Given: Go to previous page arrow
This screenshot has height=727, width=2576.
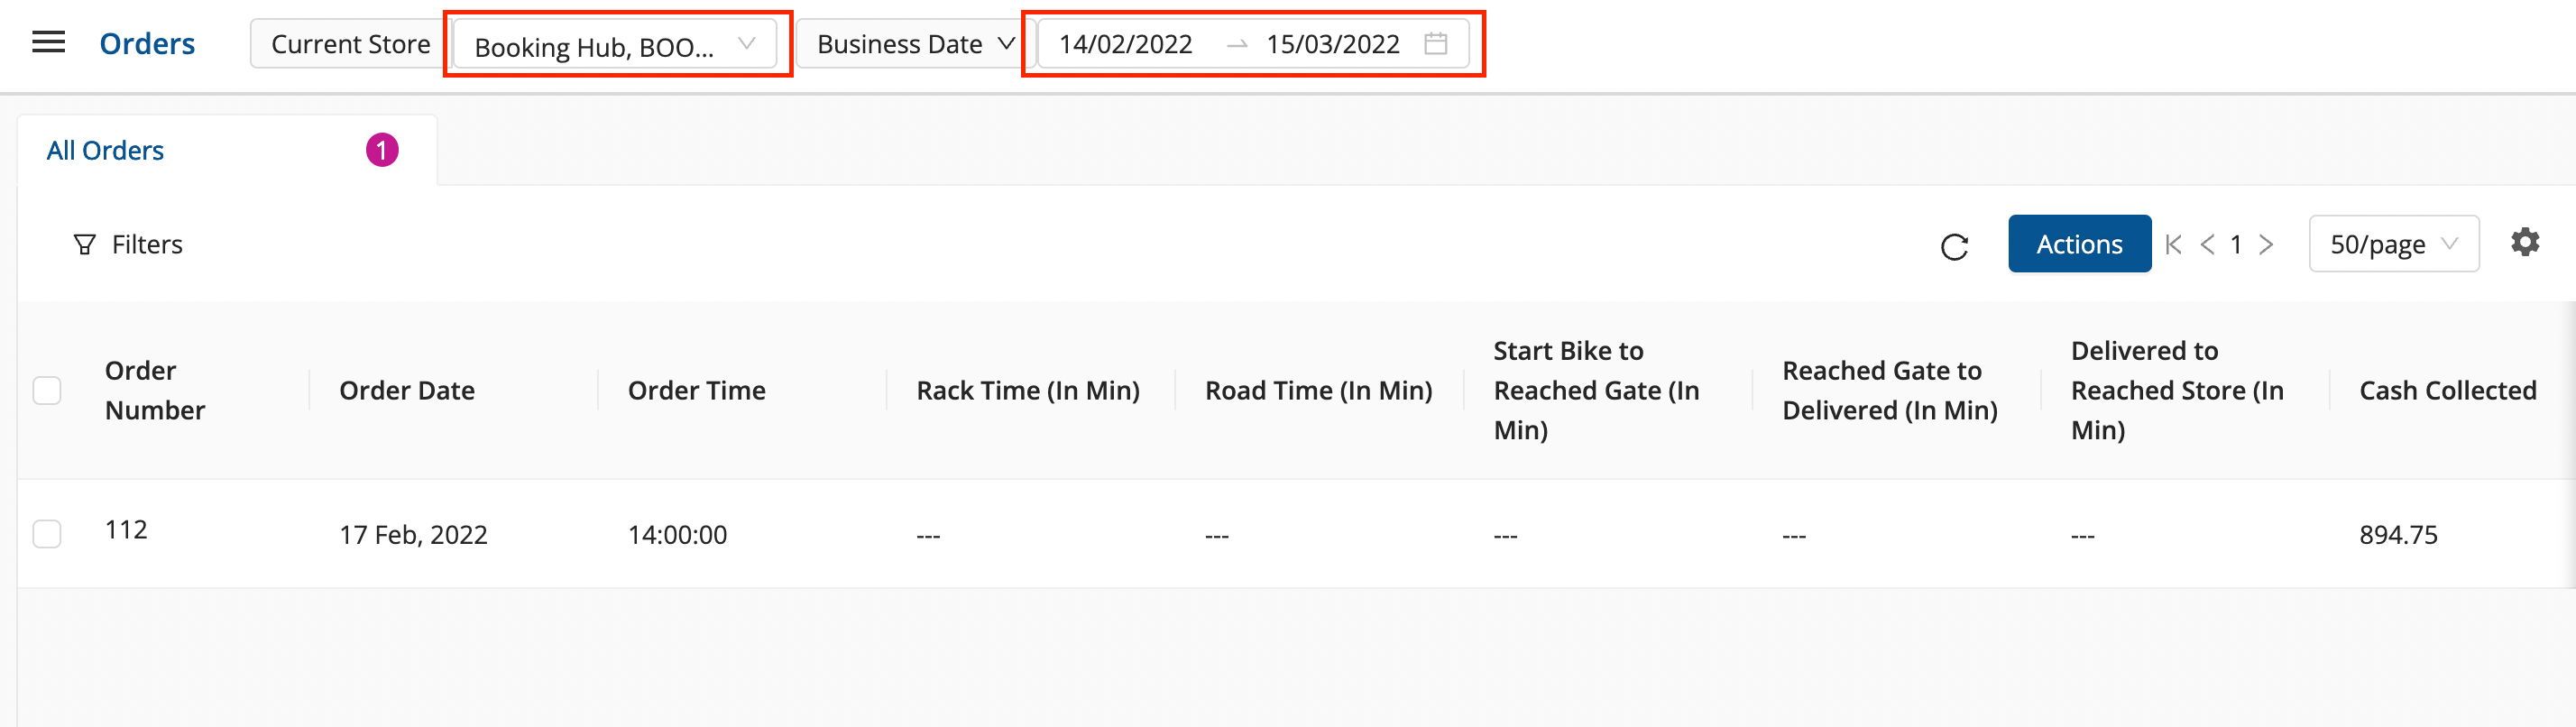Looking at the screenshot, I should (x=2207, y=245).
